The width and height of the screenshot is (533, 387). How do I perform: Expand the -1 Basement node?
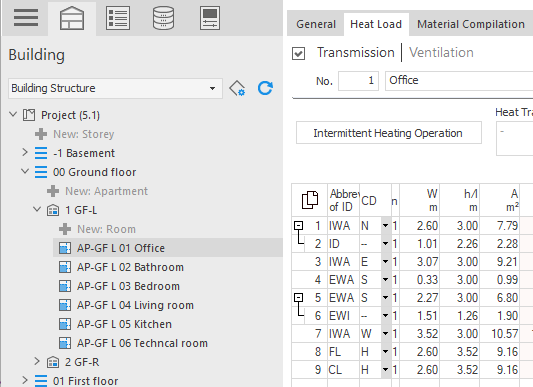(x=25, y=152)
